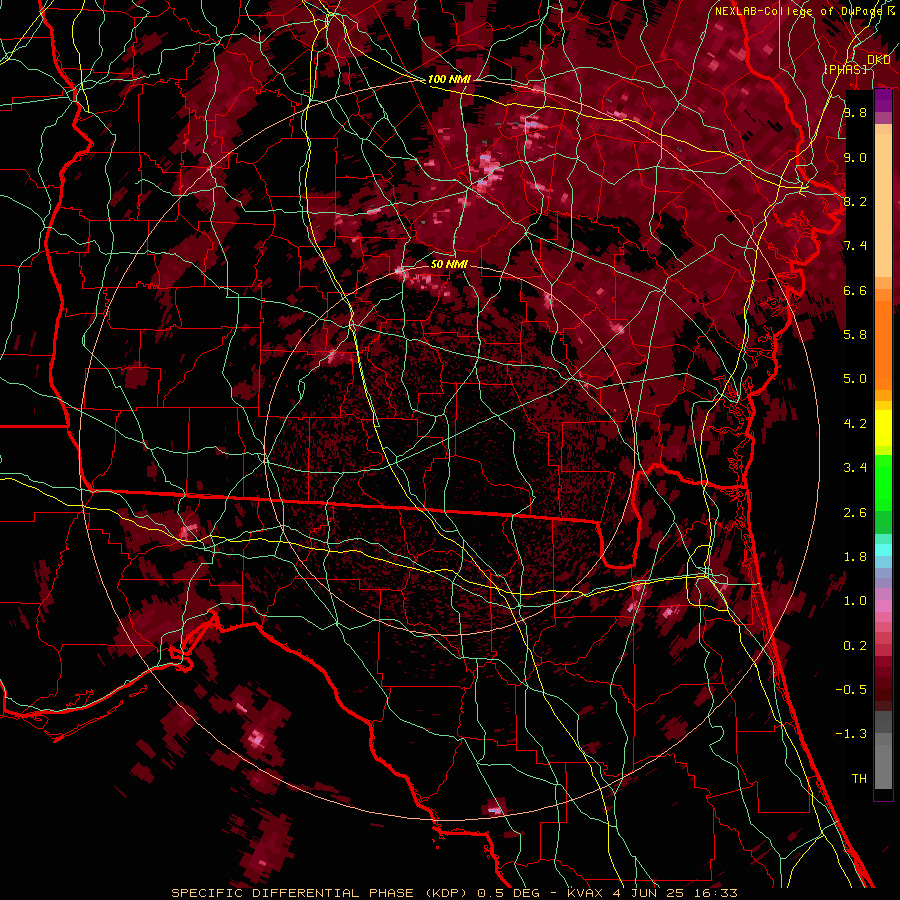Click the 9.8 value on the color scale
900x900 pixels.
pyautogui.click(x=855, y=112)
